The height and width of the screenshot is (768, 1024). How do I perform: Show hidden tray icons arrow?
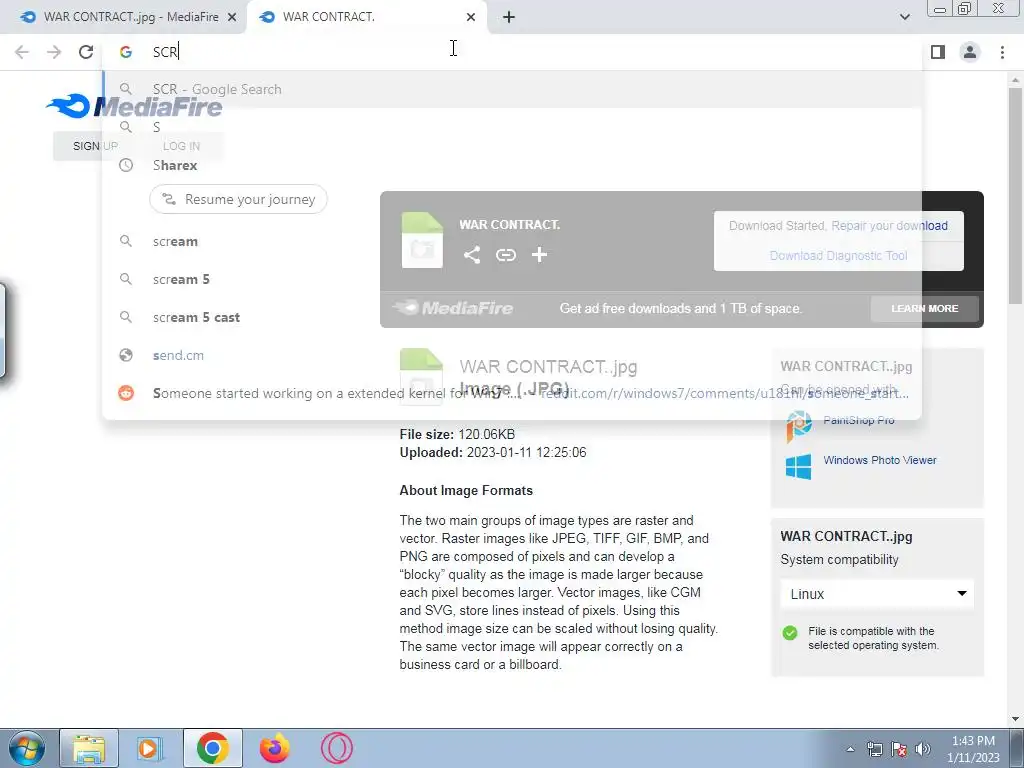(x=850, y=749)
